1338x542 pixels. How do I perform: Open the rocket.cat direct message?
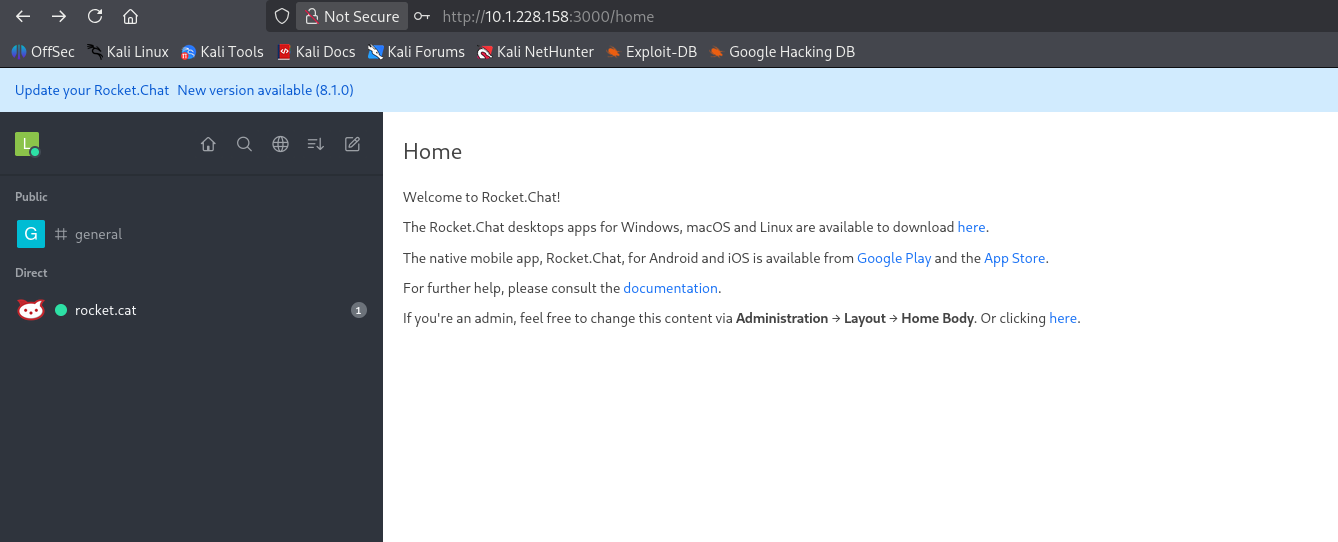coord(105,310)
